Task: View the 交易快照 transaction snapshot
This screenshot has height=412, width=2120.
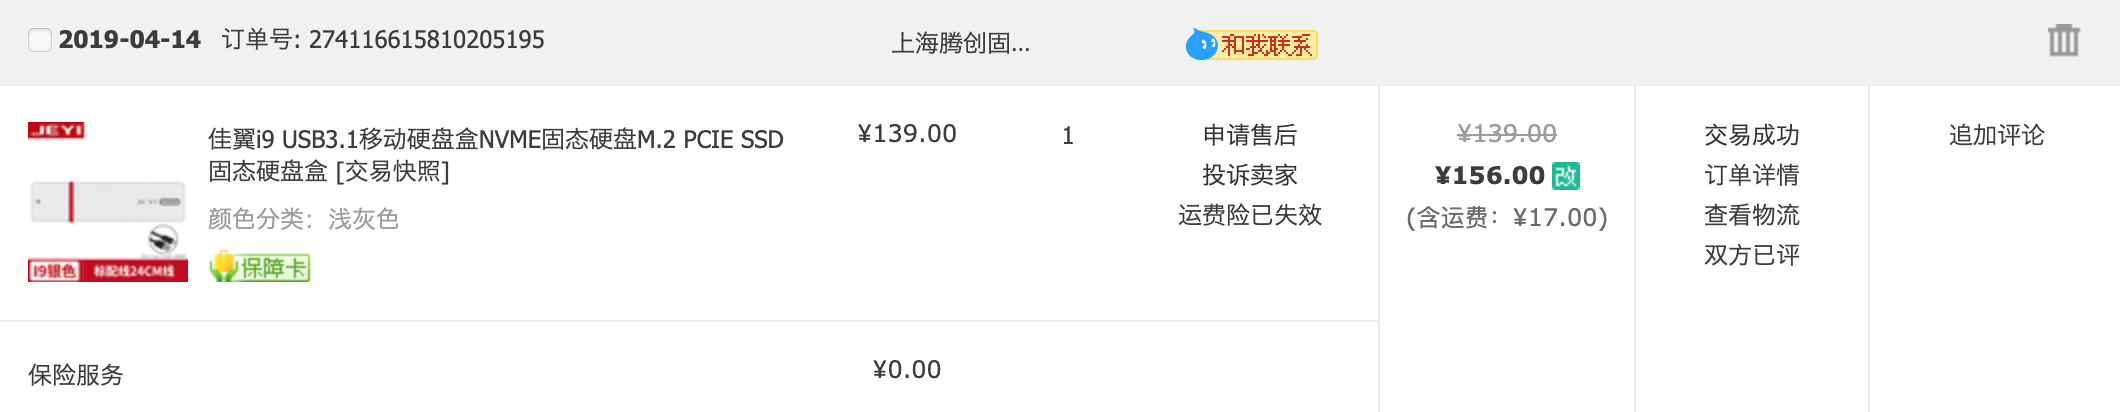Action: pyautogui.click(x=392, y=172)
